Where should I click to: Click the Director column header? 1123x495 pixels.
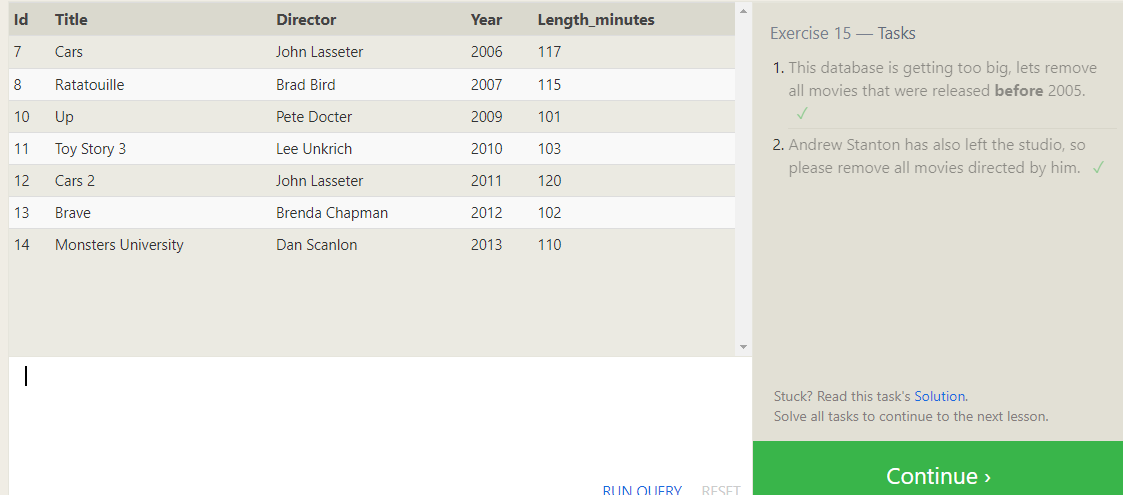(306, 20)
